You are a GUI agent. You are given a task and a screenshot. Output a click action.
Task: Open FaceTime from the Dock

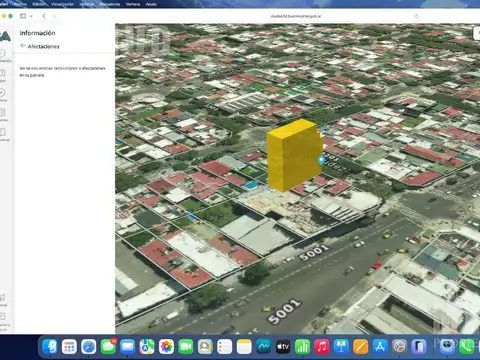[186, 347]
